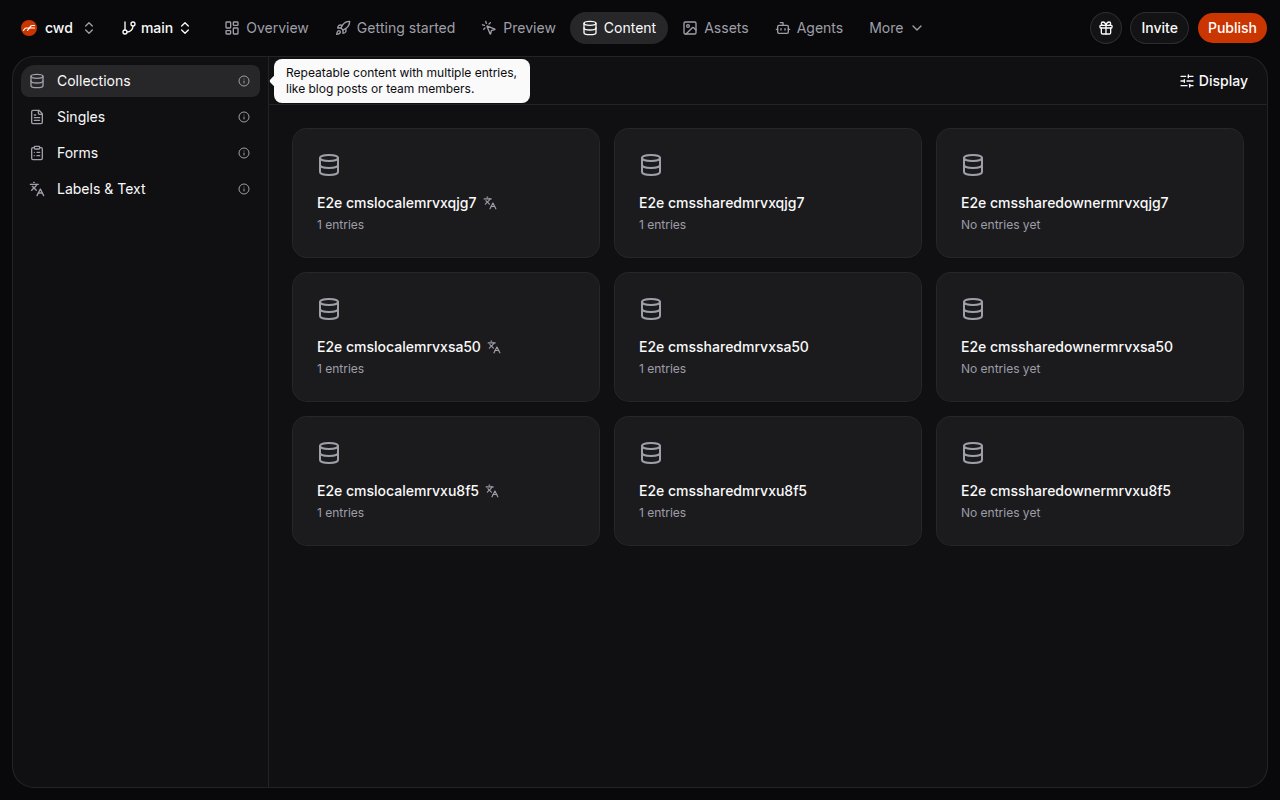Open the E2e cmssharedmrvxu8f5 collection
The height and width of the screenshot is (800, 1280).
tap(768, 481)
